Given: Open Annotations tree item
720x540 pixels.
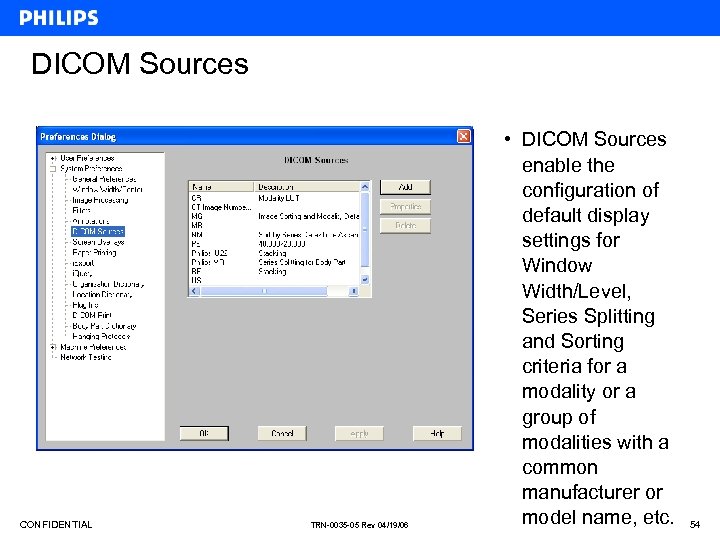Looking at the screenshot, I should [x=90, y=221].
